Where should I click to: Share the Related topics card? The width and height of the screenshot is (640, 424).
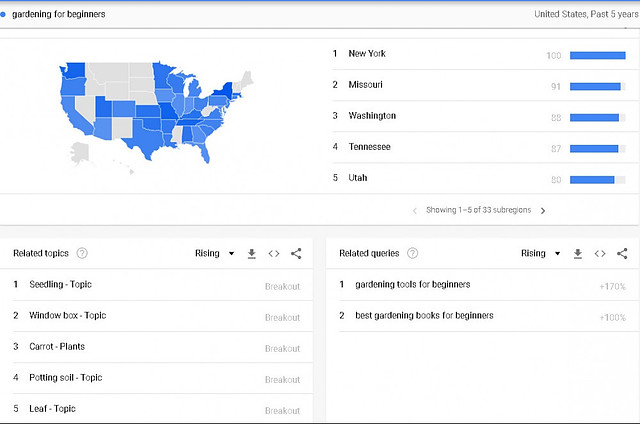click(296, 254)
